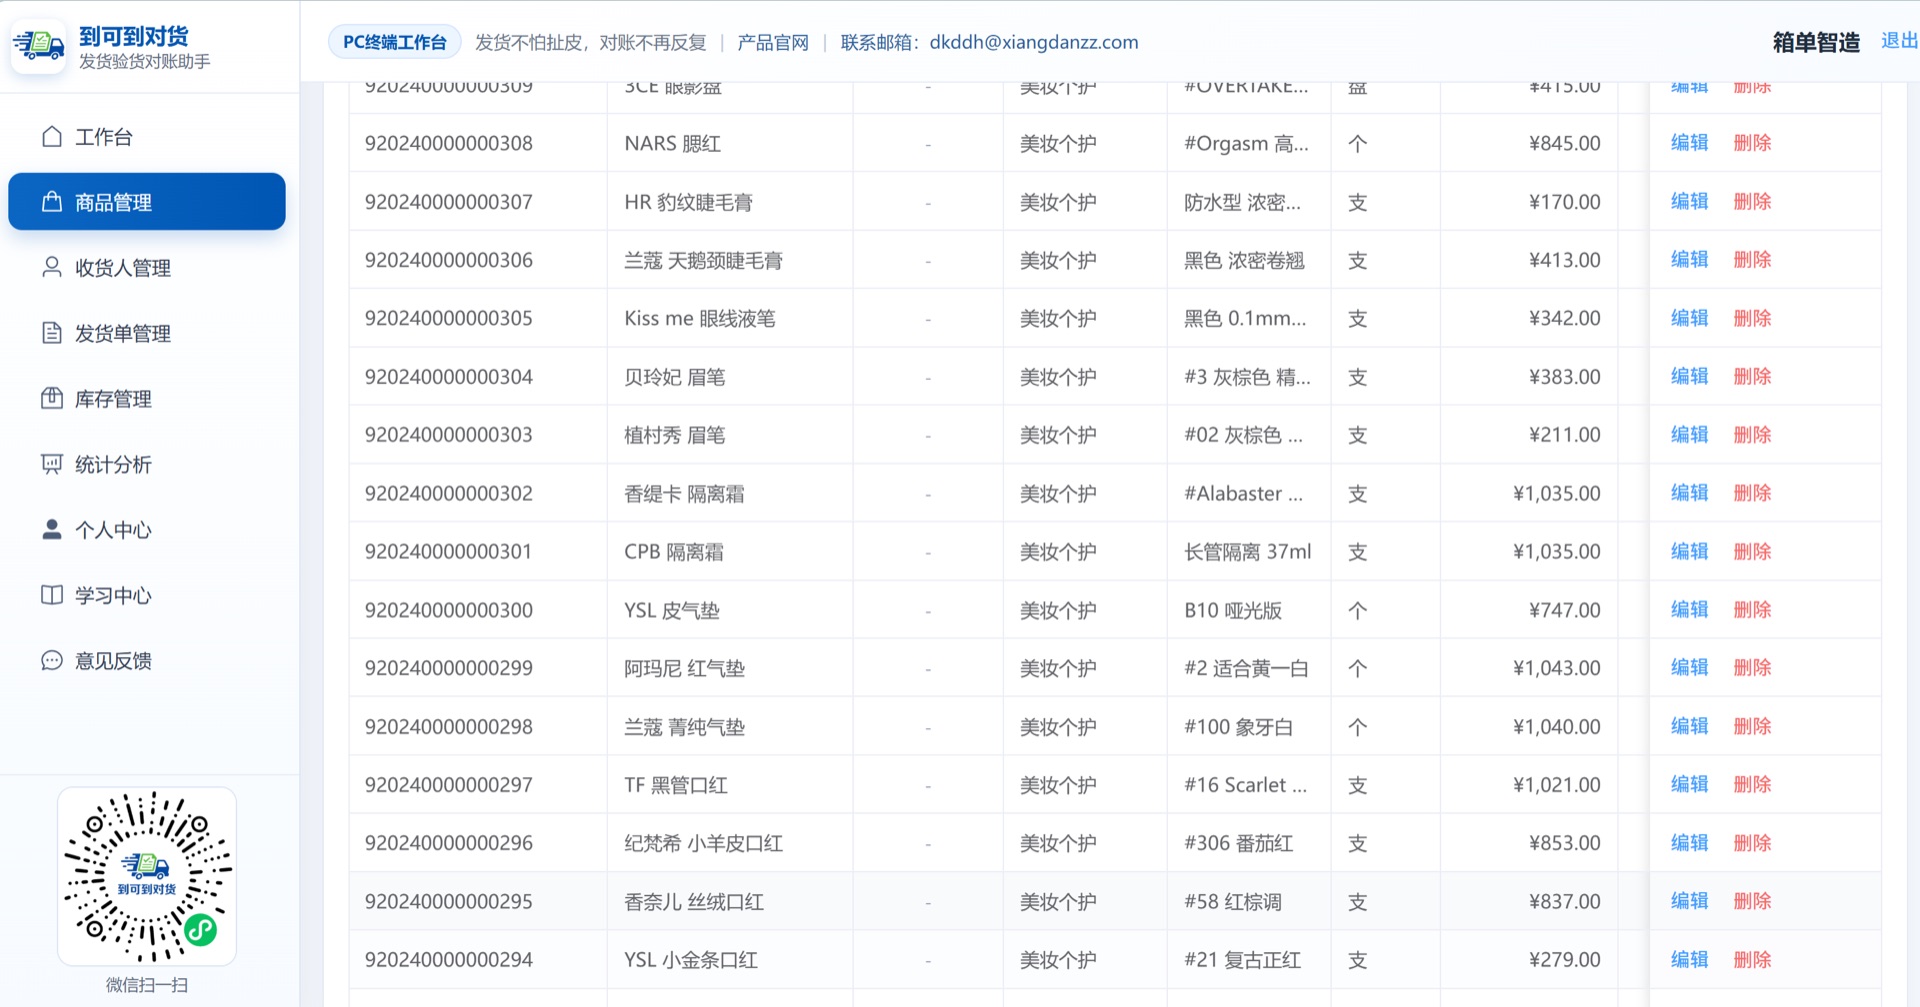Click 退出 to log out
Viewport: 1920px width, 1007px height.
pyautogui.click(x=1899, y=41)
